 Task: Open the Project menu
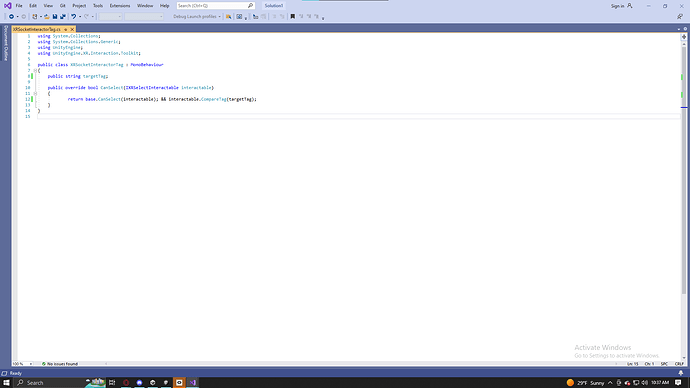tap(79, 6)
